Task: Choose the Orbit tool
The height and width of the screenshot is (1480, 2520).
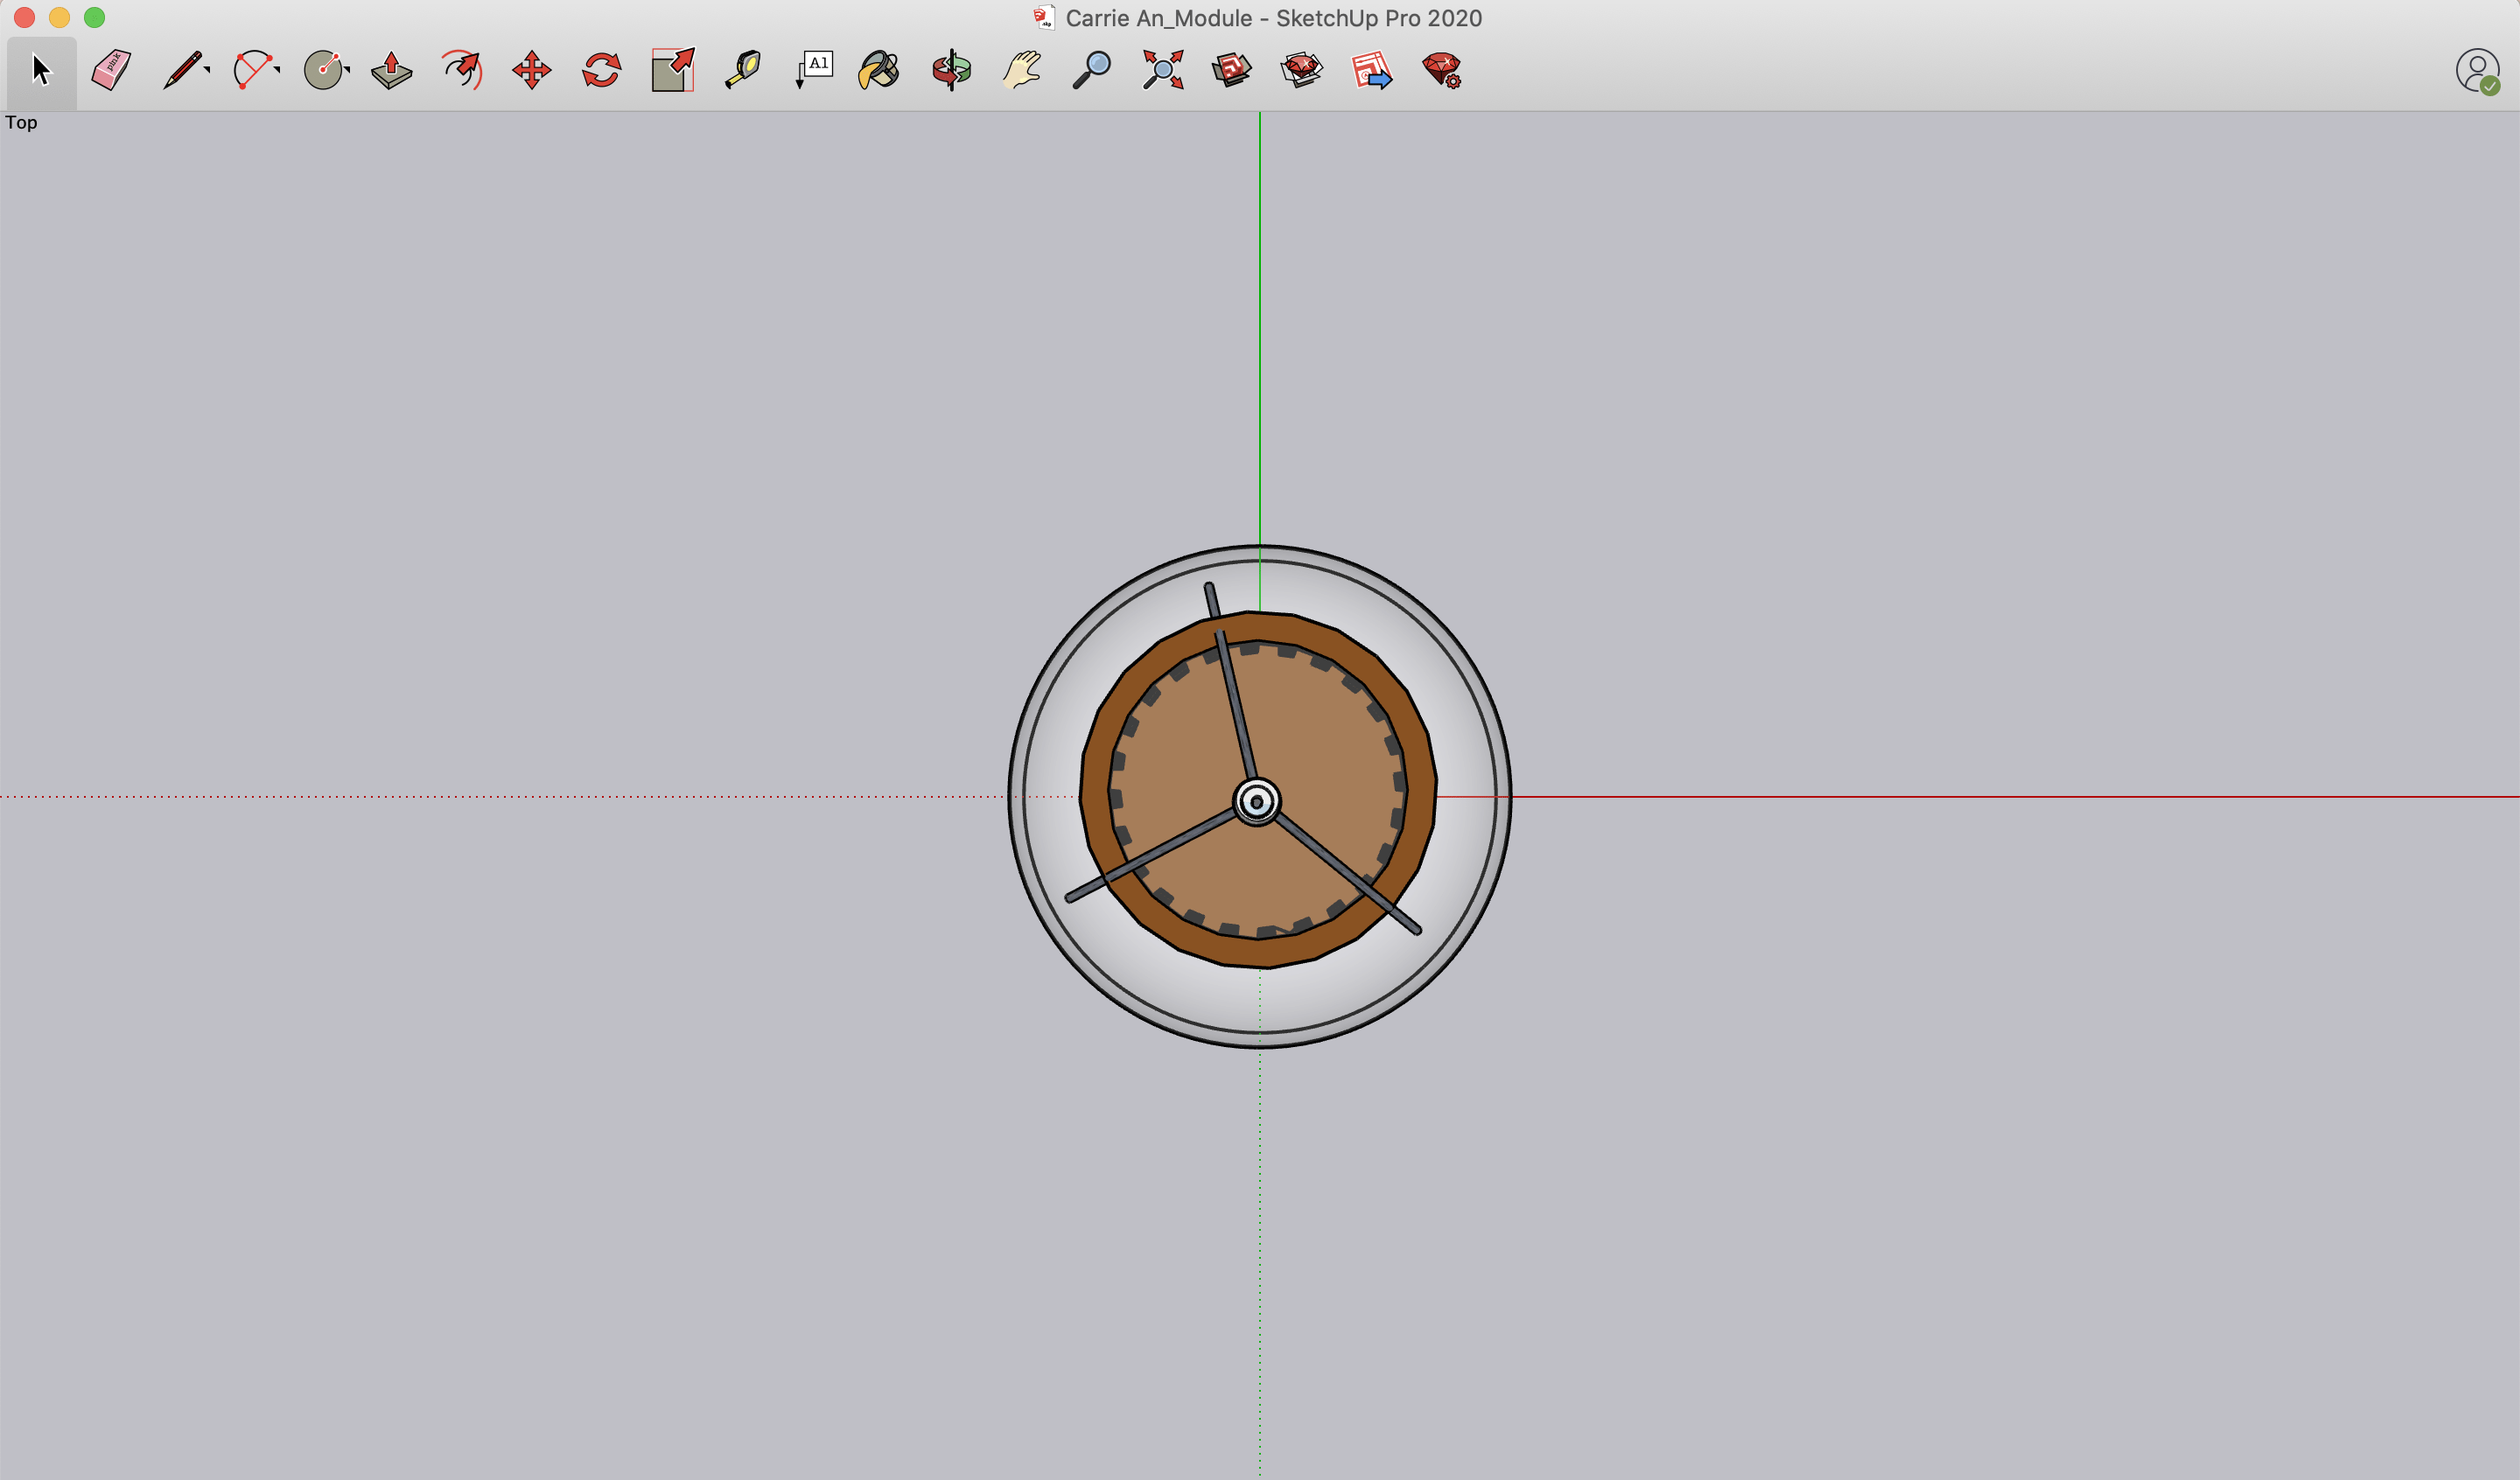Action: click(951, 71)
